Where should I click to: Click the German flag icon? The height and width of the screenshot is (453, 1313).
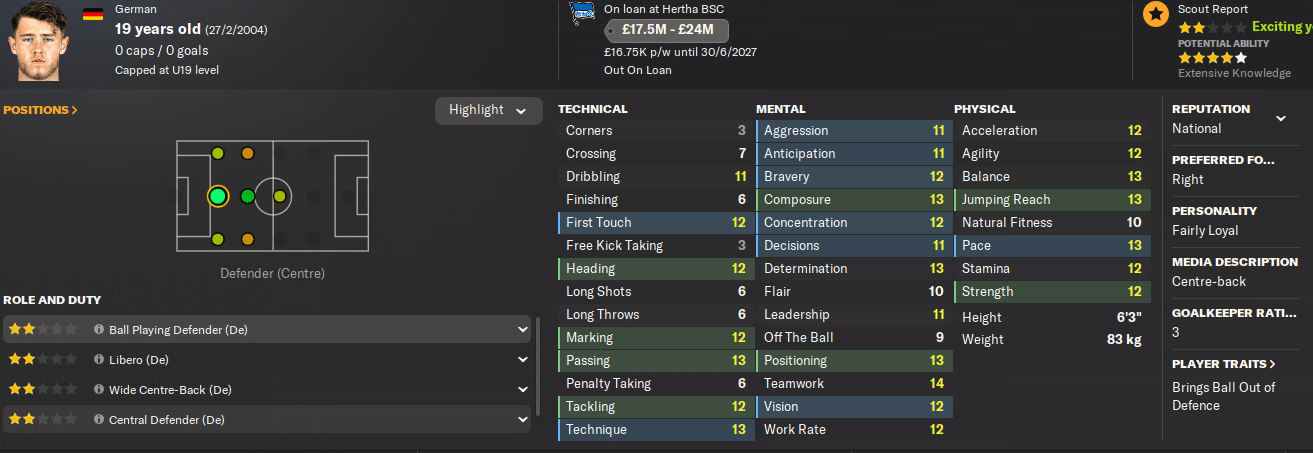pos(92,14)
